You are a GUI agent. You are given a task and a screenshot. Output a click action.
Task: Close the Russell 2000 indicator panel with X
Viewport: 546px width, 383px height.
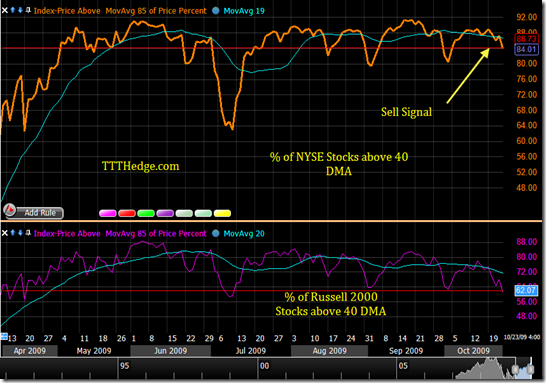pyautogui.click(x=5, y=233)
